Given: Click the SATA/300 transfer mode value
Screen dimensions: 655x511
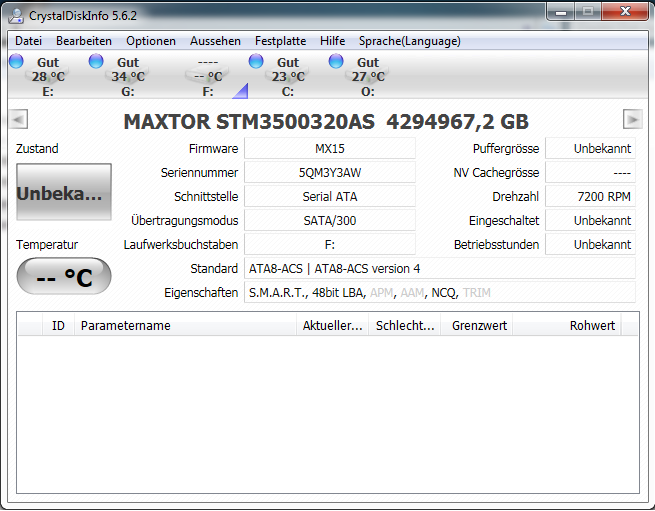Looking at the screenshot, I should (x=330, y=221).
